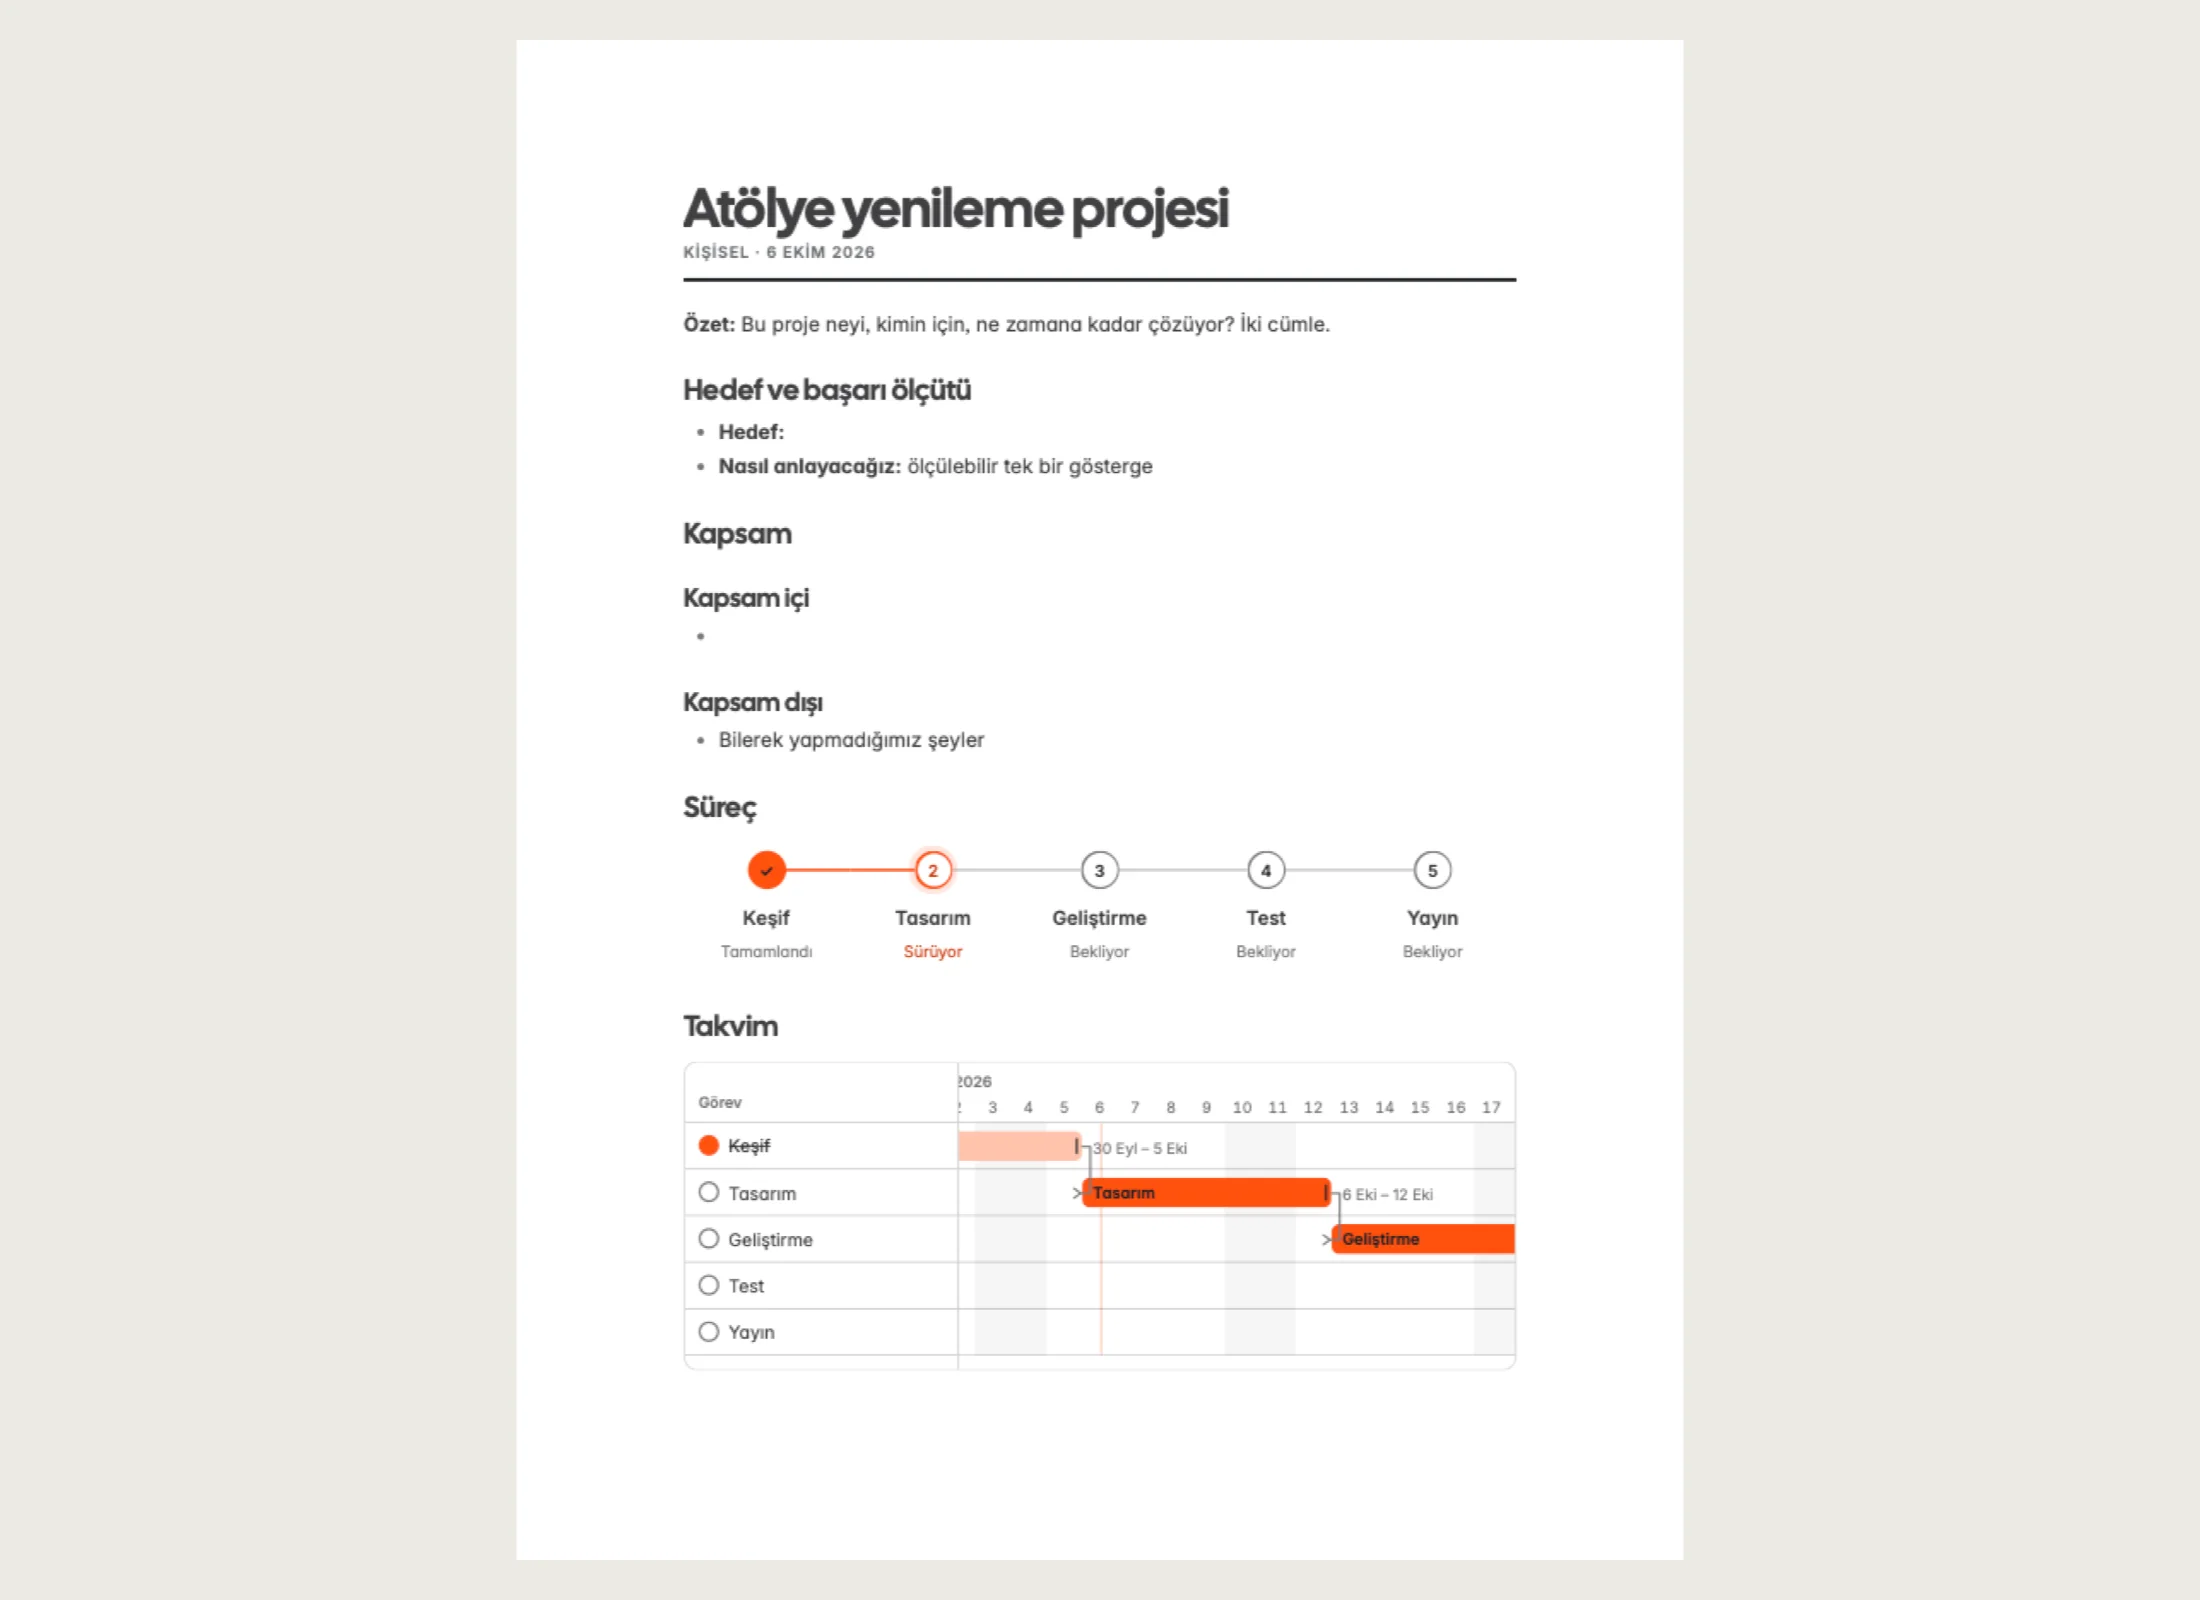Mark the Tasarım task as done
The width and height of the screenshot is (2200, 1600).
709,1192
